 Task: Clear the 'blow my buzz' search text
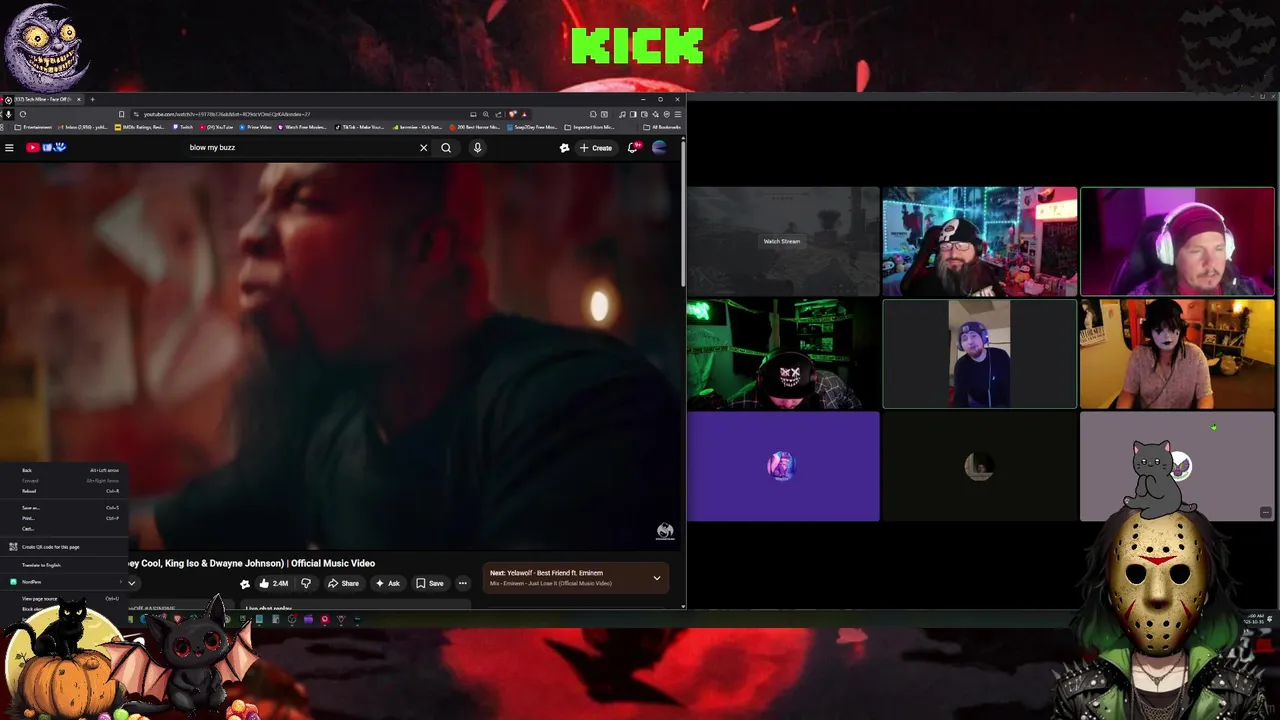coord(423,148)
